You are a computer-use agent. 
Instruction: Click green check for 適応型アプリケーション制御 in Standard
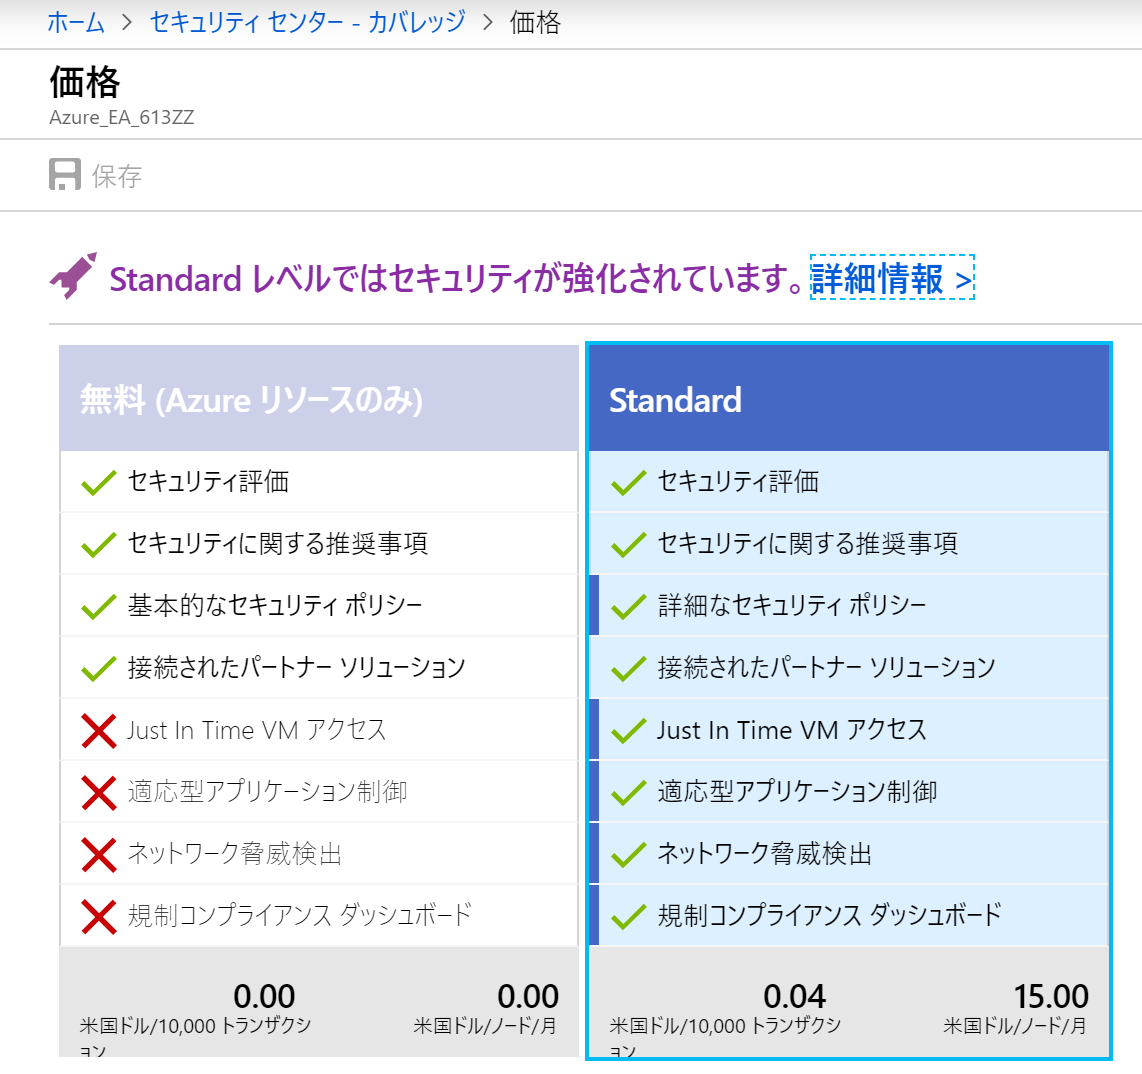pos(629,792)
